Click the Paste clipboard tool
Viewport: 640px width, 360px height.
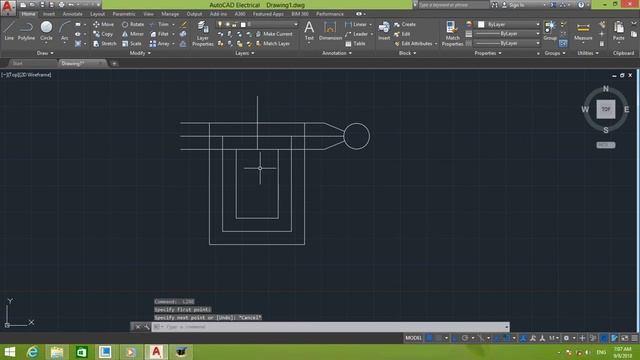click(618, 31)
